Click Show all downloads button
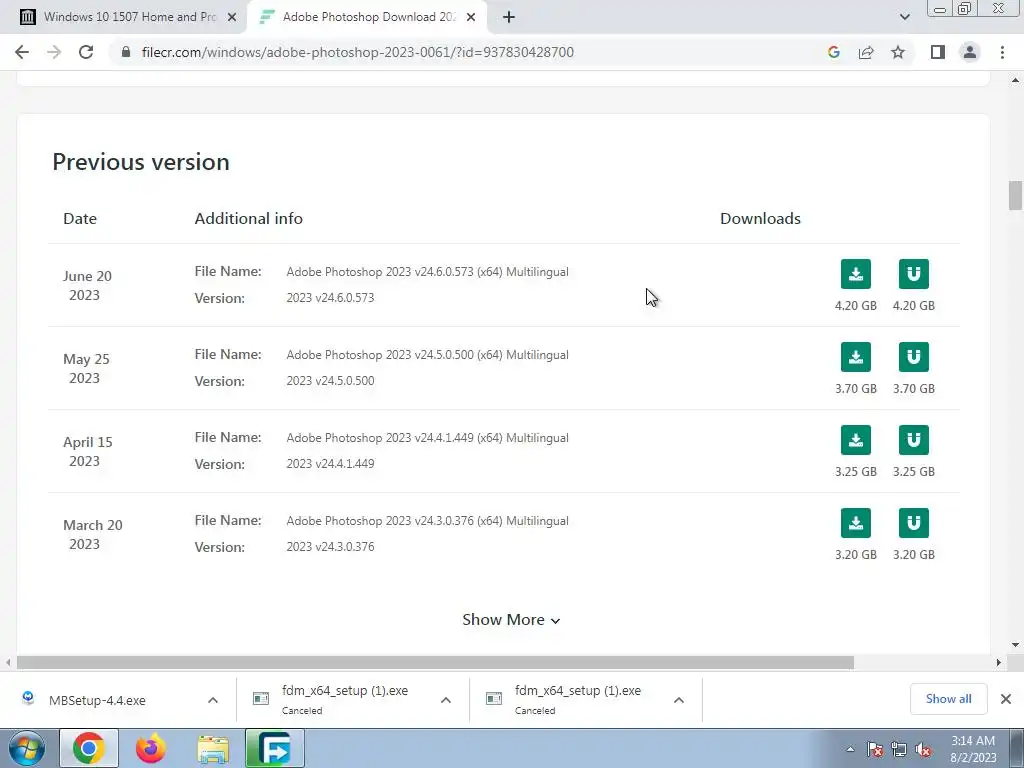Screen dimensions: 1024x768 [948, 699]
